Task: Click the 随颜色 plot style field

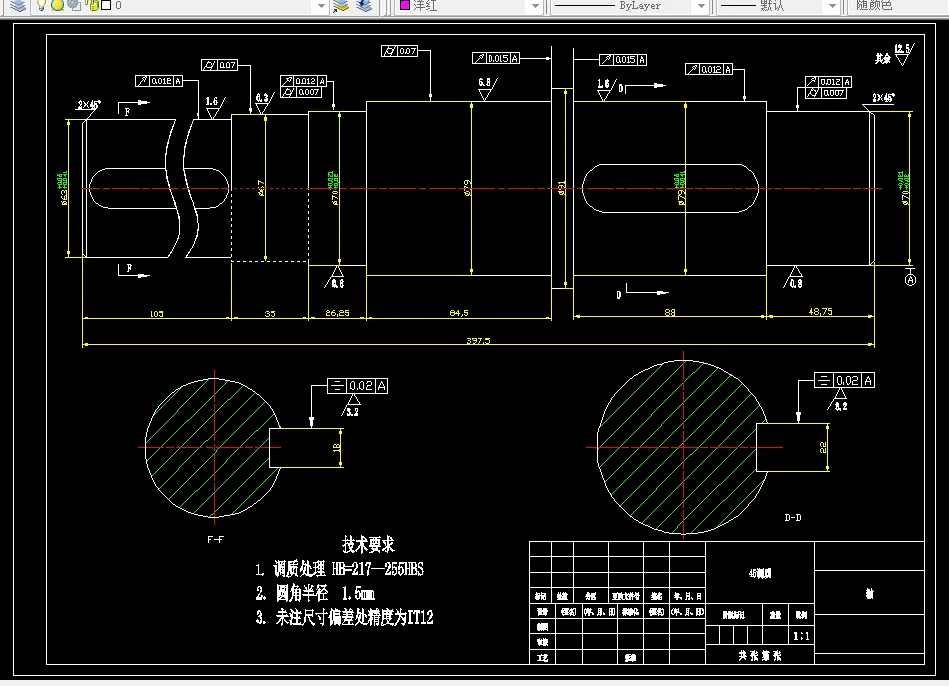Action: point(899,6)
